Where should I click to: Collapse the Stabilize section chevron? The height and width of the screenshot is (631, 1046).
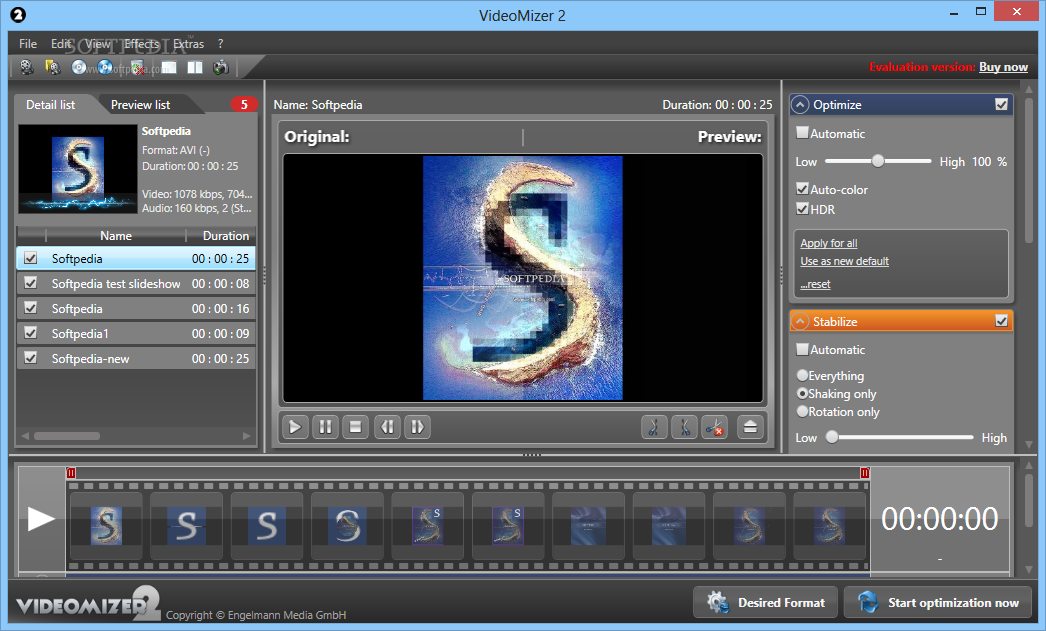point(800,322)
